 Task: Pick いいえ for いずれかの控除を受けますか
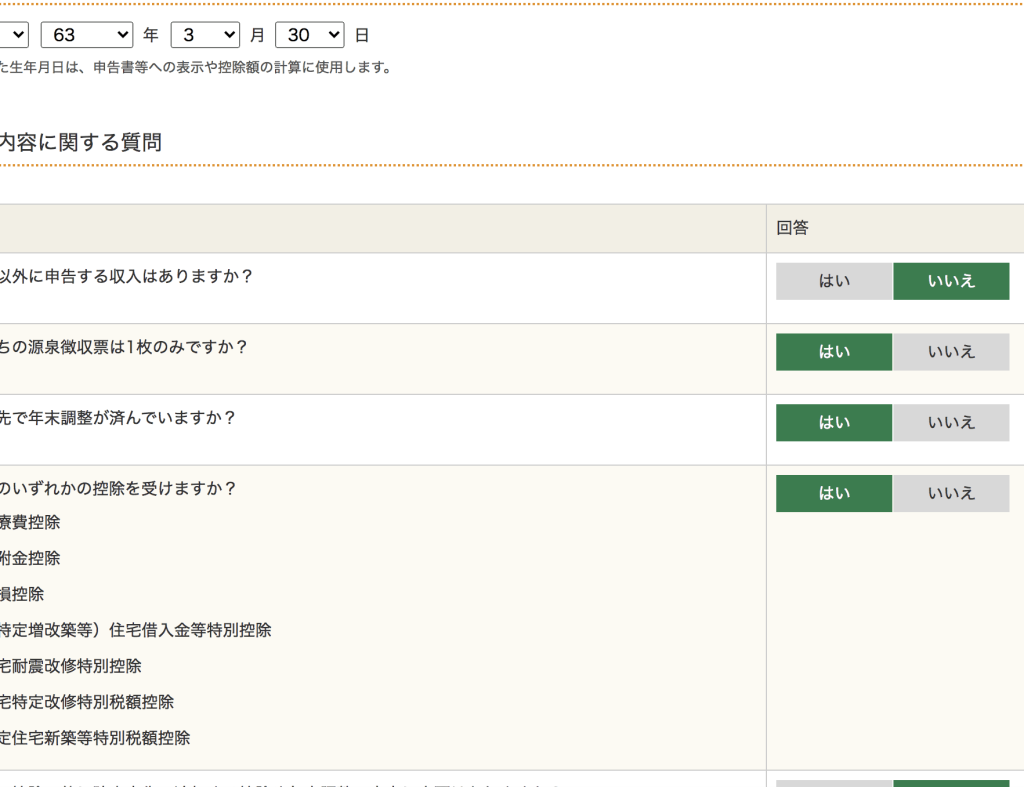[x=951, y=493]
